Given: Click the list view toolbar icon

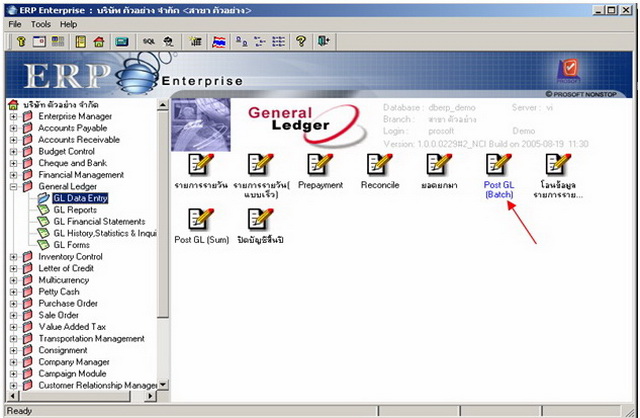Looking at the screenshot, I should (279, 41).
